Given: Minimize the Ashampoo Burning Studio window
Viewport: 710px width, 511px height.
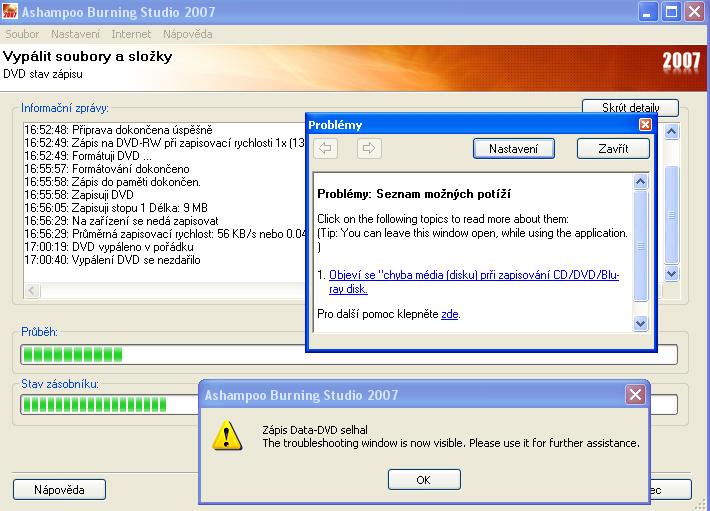Looking at the screenshot, I should pyautogui.click(x=647, y=12).
